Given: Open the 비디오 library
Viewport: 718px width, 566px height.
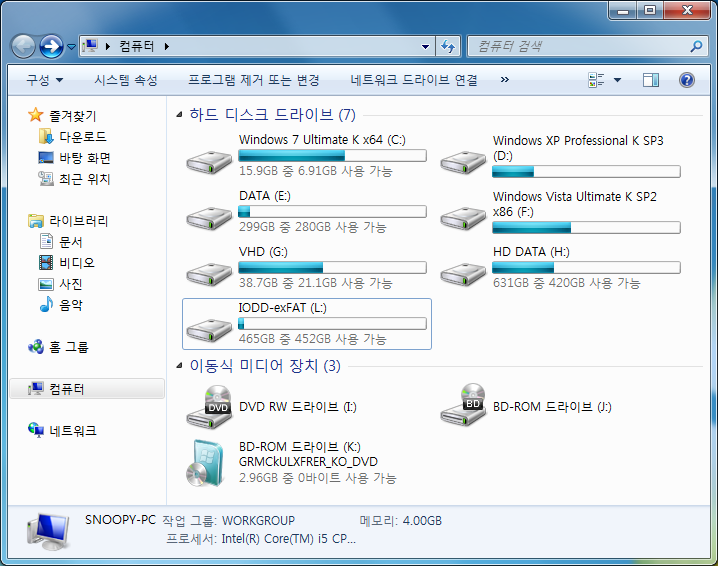Looking at the screenshot, I should 76,263.
